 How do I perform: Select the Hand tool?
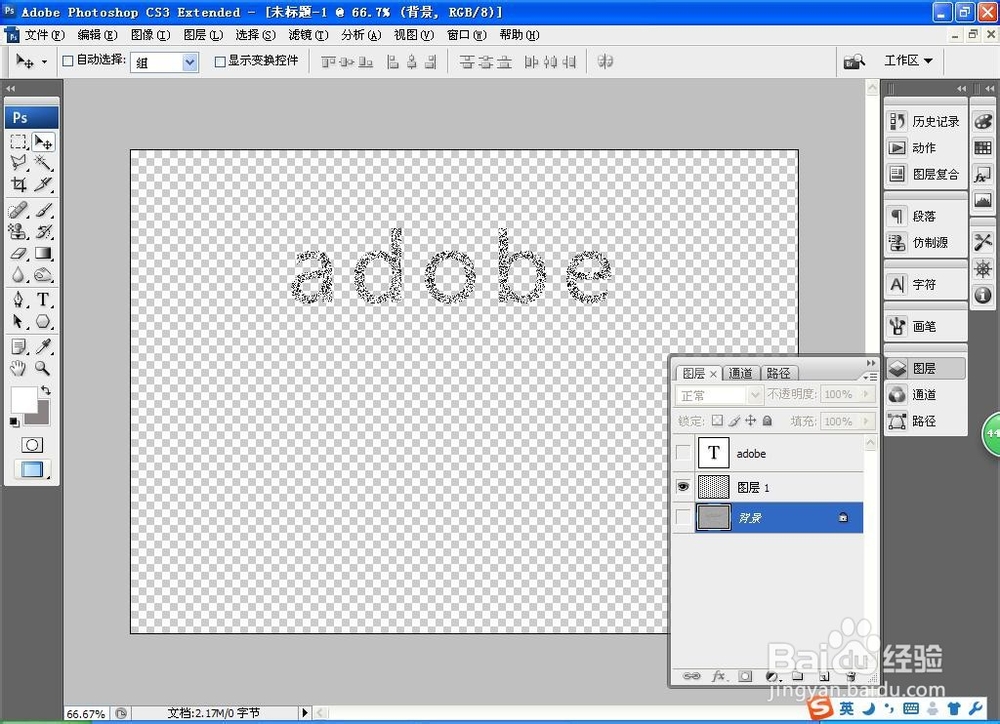(x=18, y=368)
